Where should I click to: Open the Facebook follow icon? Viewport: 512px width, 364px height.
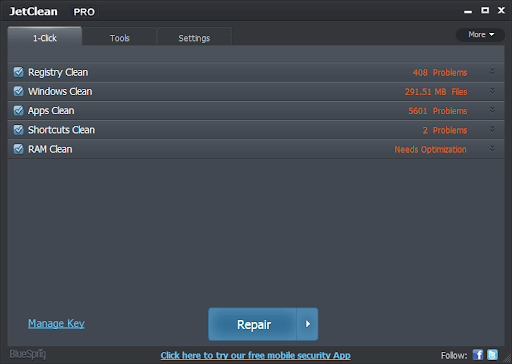pos(478,355)
